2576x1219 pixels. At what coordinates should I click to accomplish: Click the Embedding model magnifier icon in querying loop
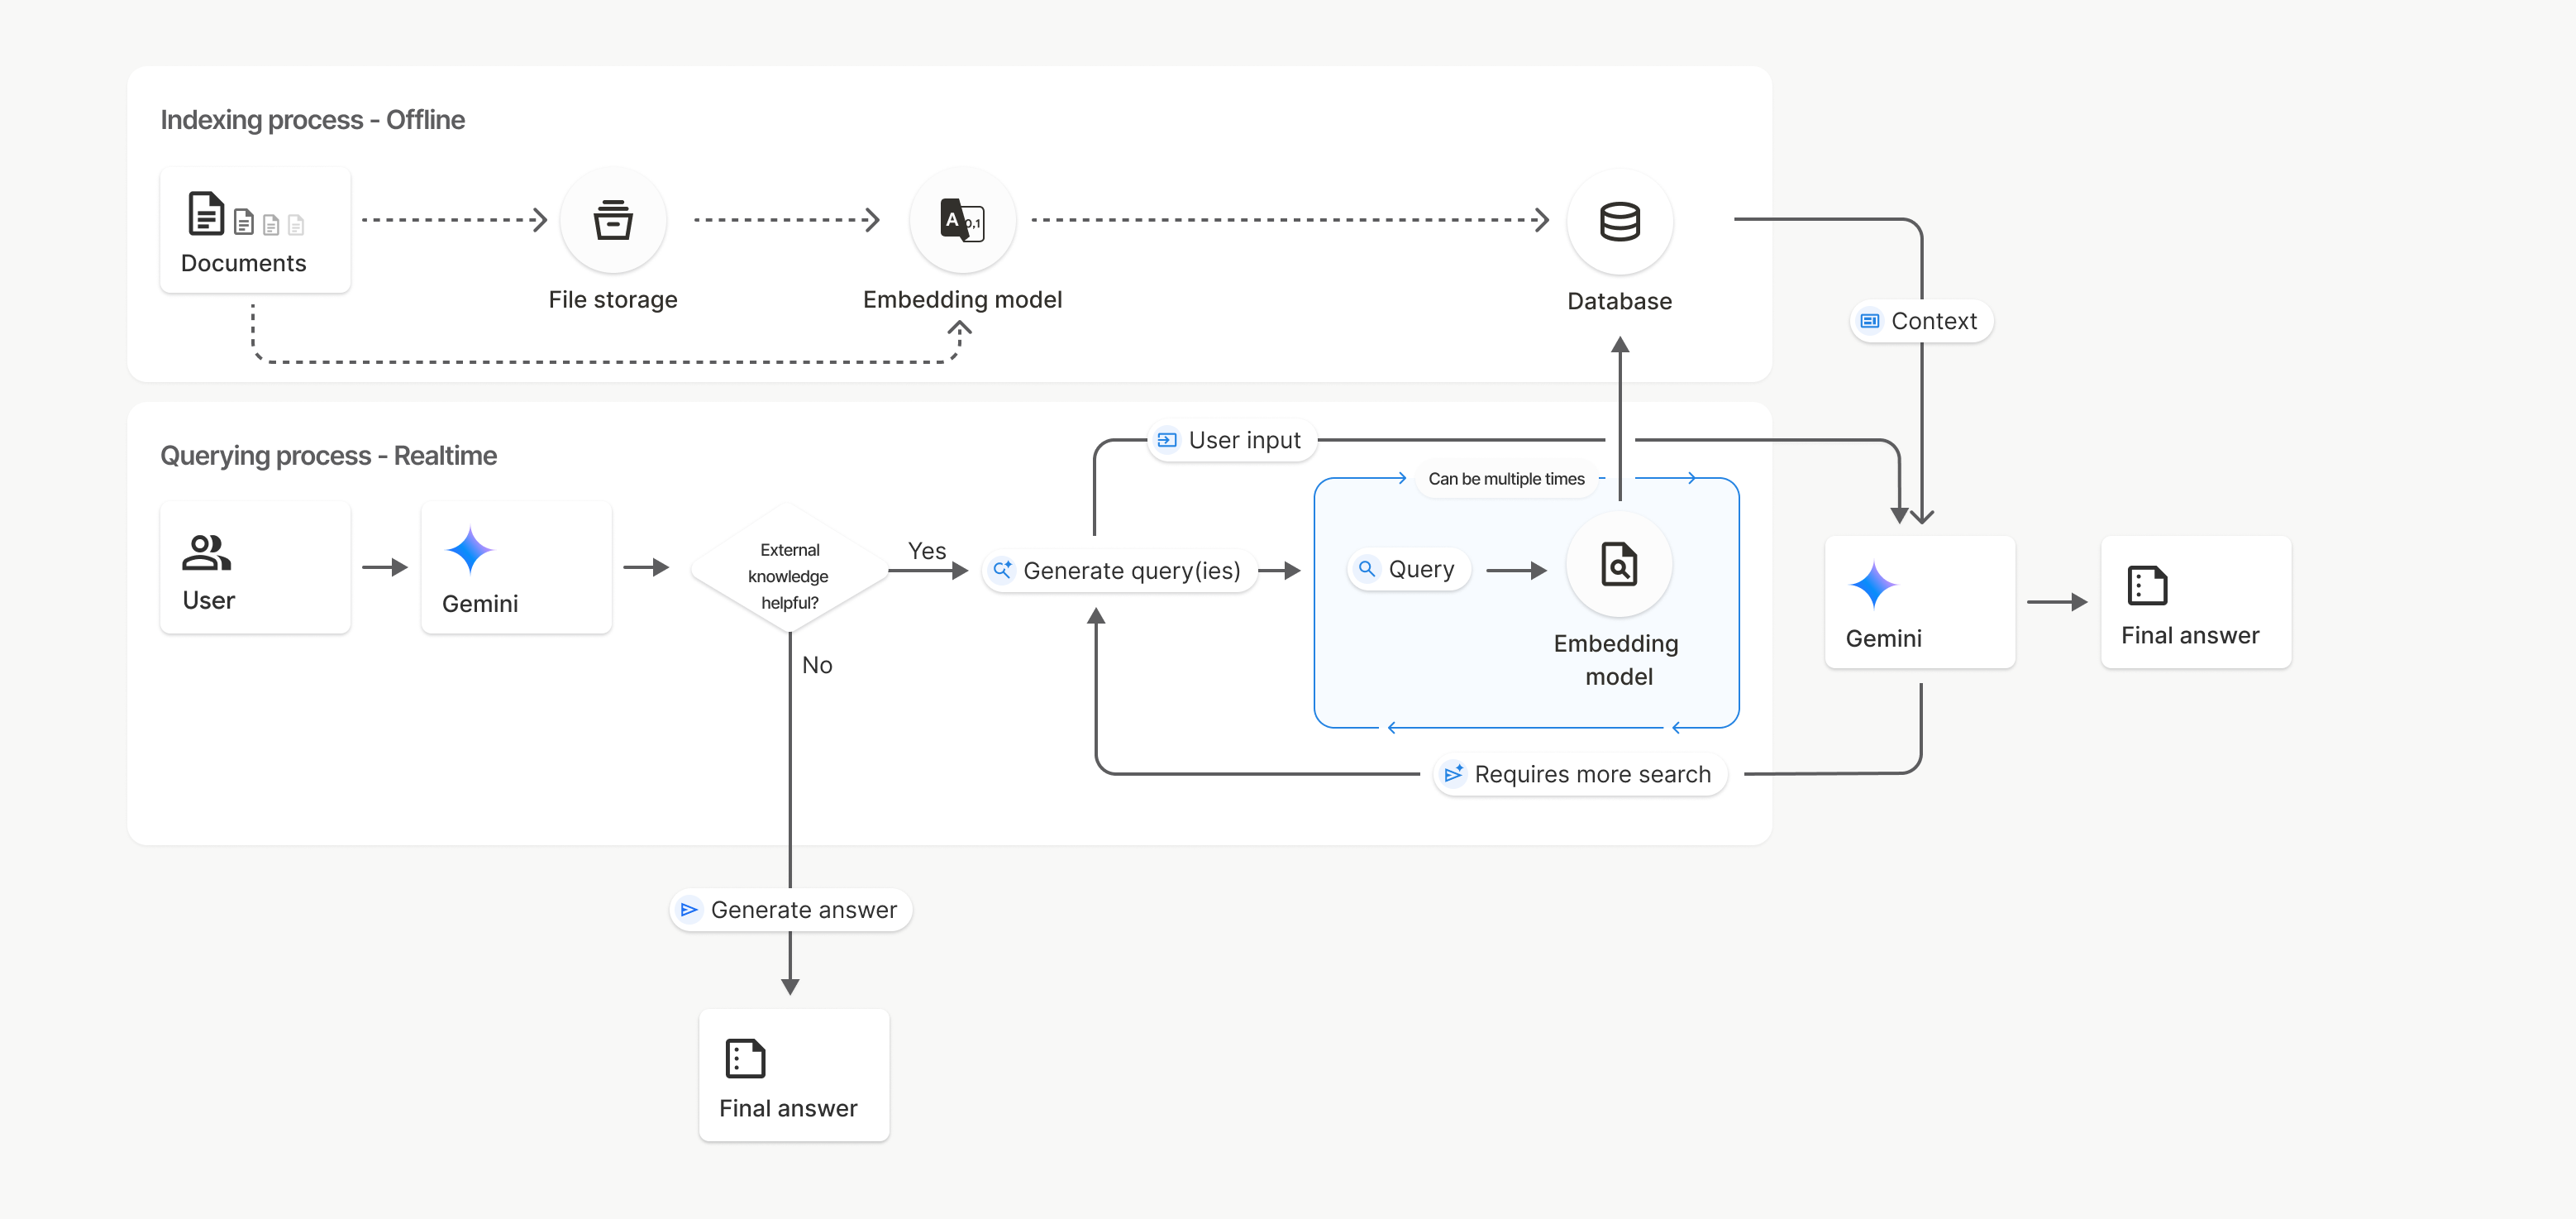[1618, 565]
